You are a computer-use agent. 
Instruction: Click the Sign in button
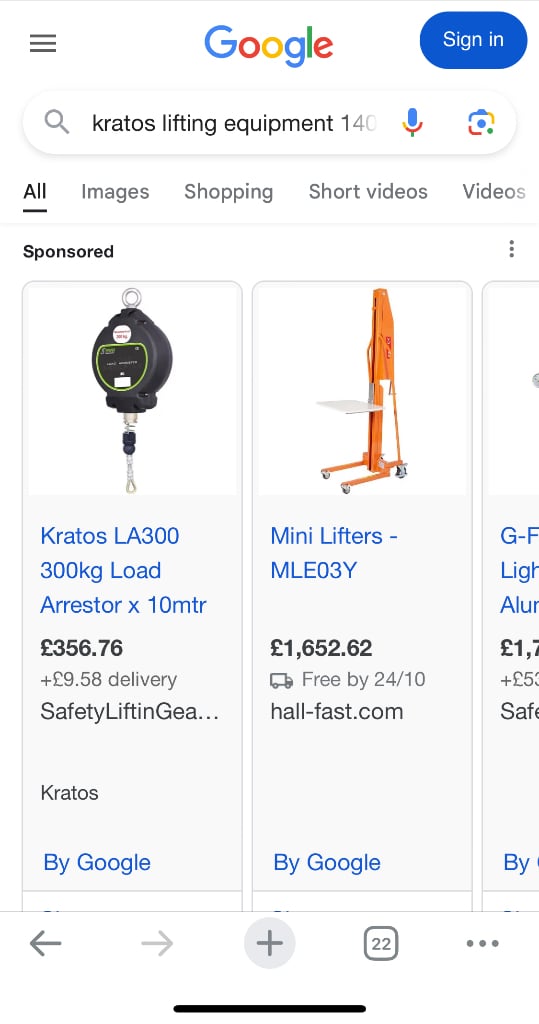point(473,40)
